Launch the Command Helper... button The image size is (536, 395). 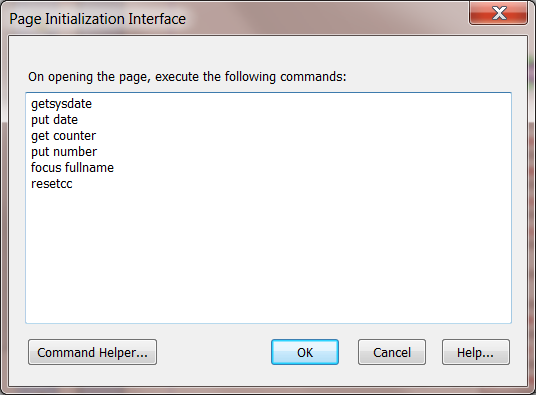point(92,352)
